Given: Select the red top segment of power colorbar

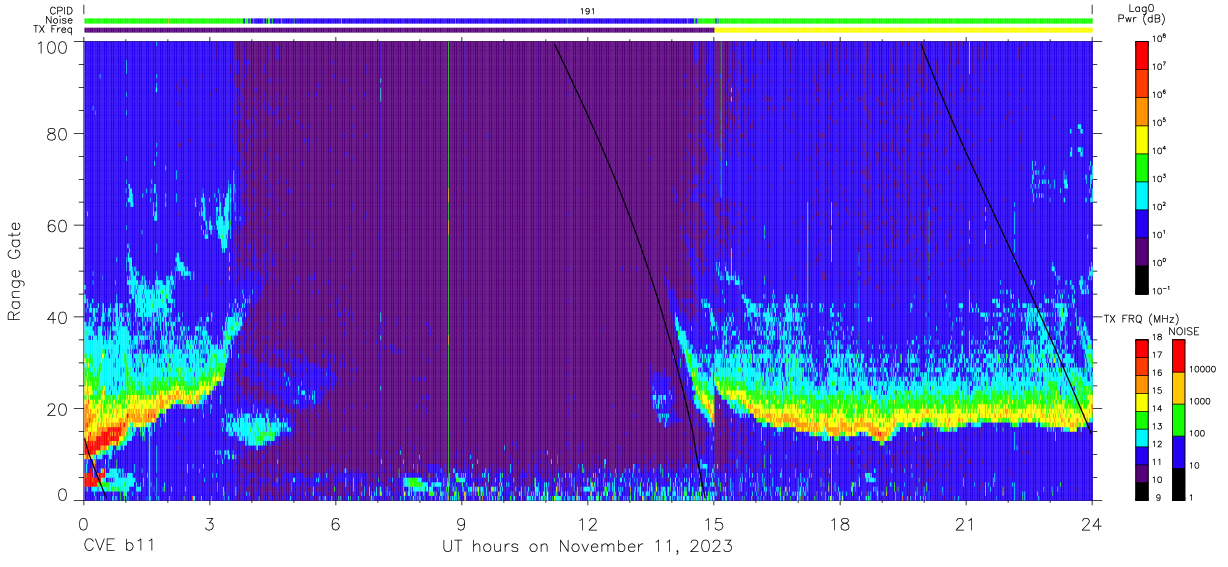Looking at the screenshot, I should (x=1142, y=55).
